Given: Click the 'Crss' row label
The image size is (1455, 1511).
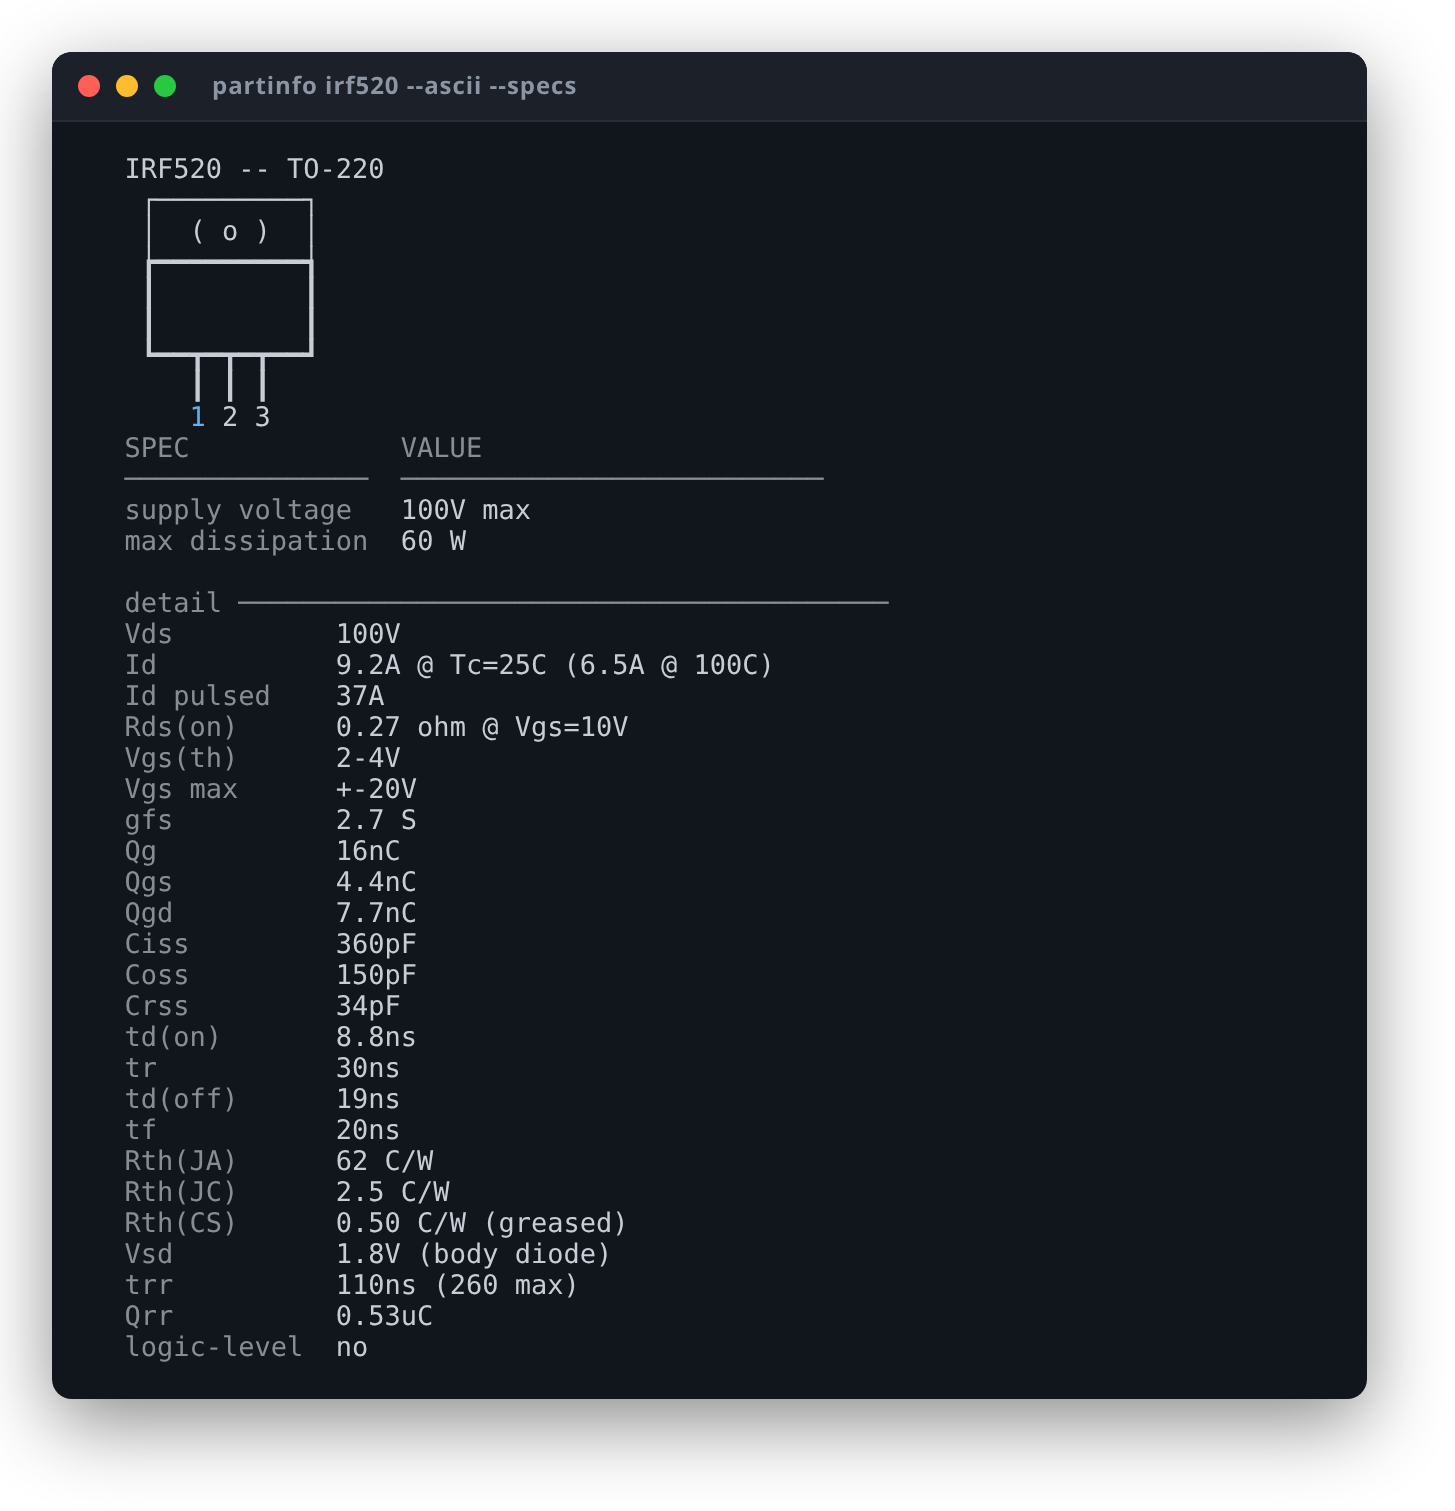Looking at the screenshot, I should pos(157,1006).
